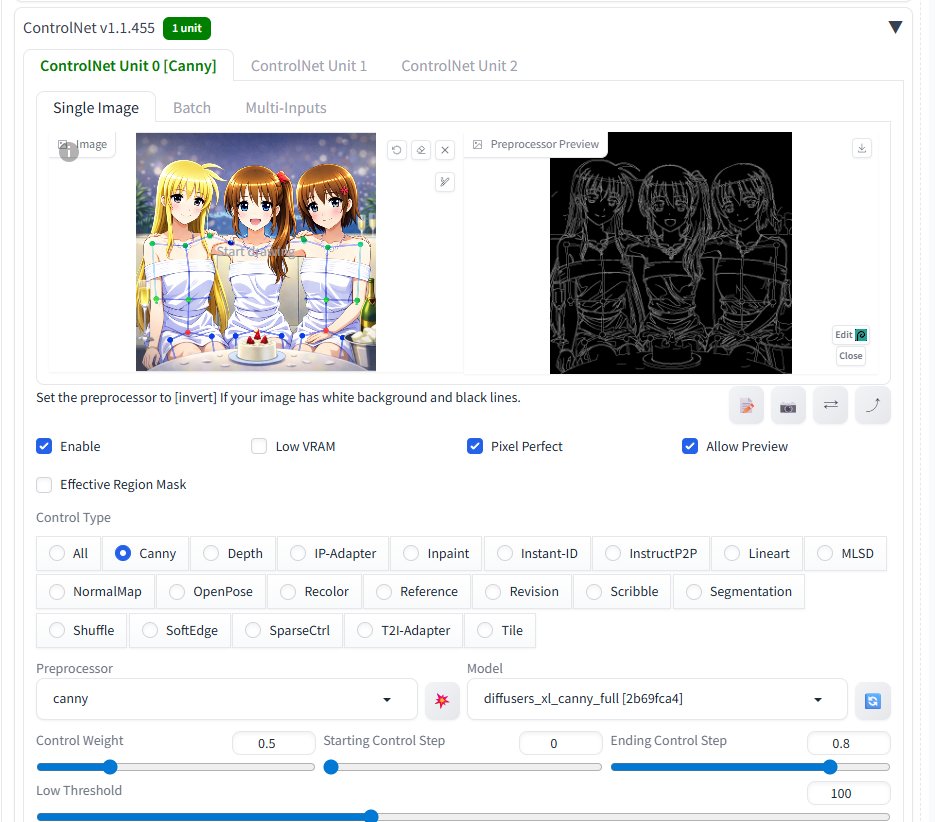Close the preprocessor preview via Close button
This screenshot has height=822, width=935.
[850, 356]
